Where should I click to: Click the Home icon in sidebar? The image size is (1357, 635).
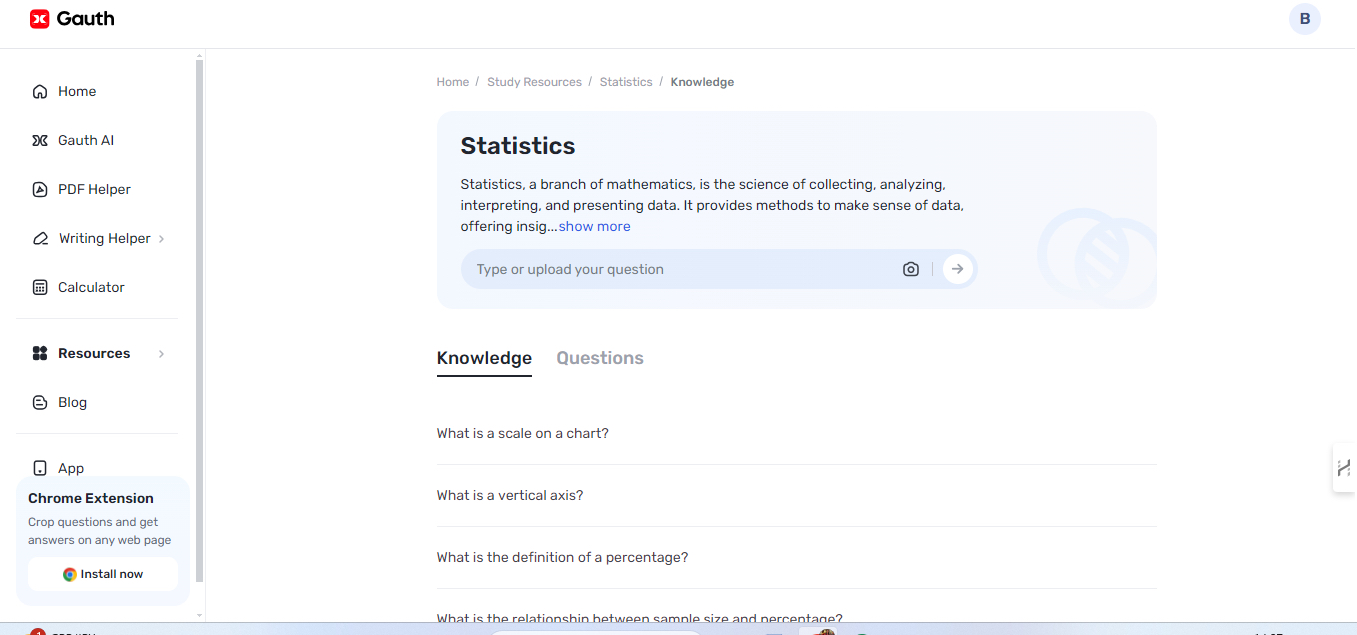[40, 92]
